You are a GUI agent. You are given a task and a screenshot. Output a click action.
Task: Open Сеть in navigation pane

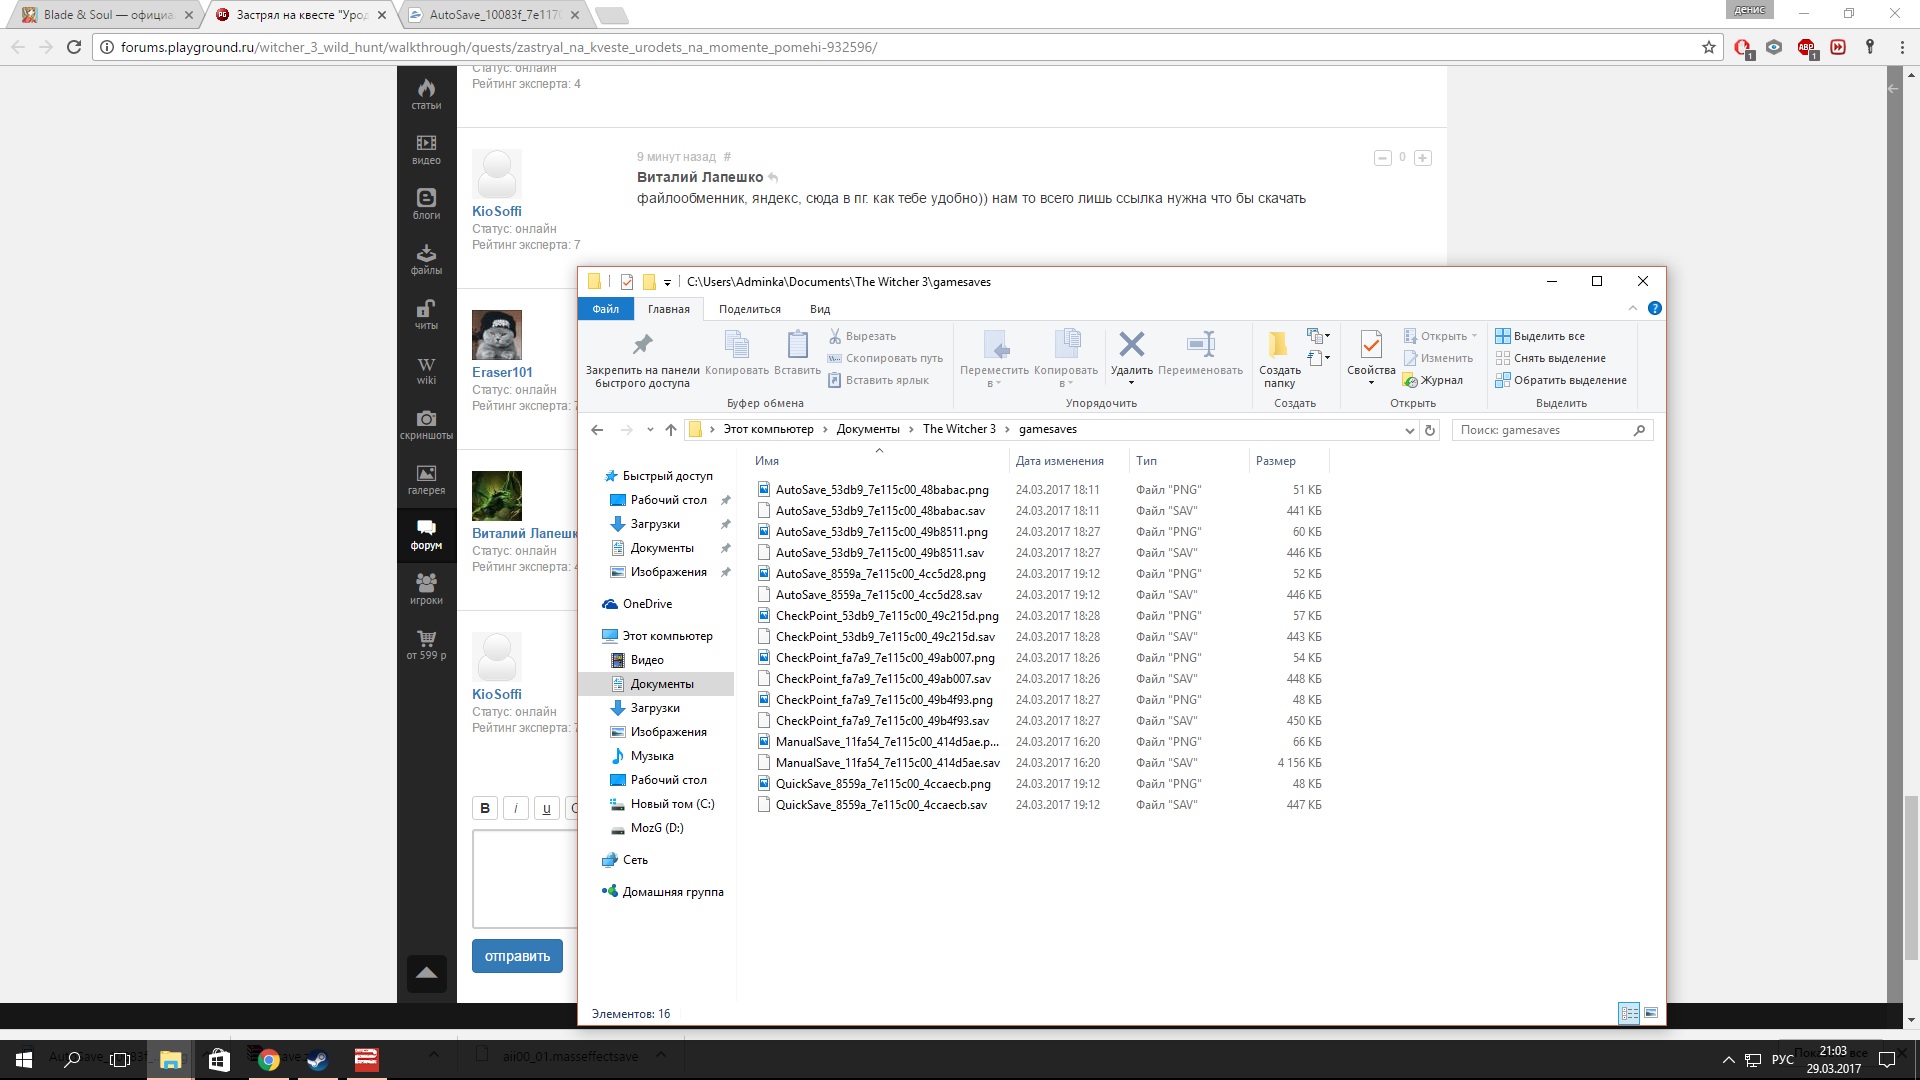[x=635, y=860]
